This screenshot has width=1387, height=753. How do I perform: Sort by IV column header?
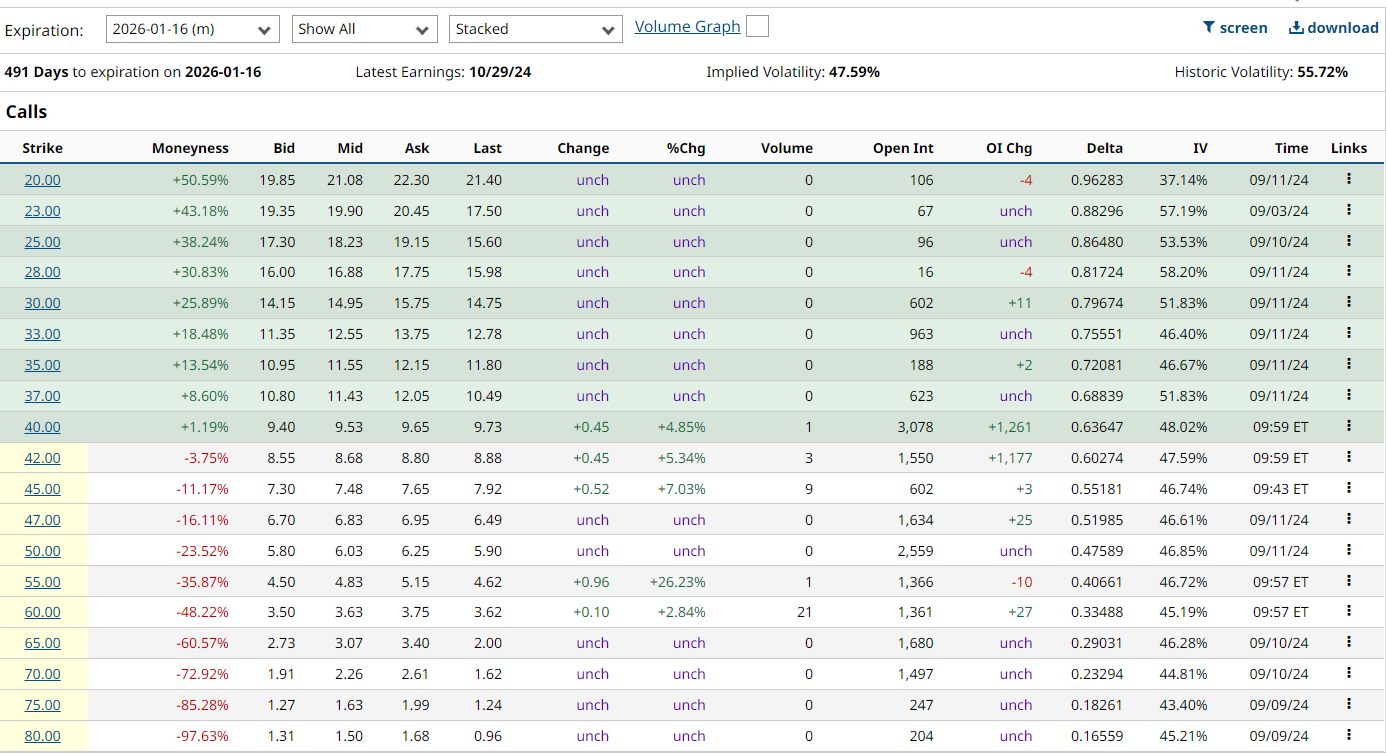tap(1200, 148)
